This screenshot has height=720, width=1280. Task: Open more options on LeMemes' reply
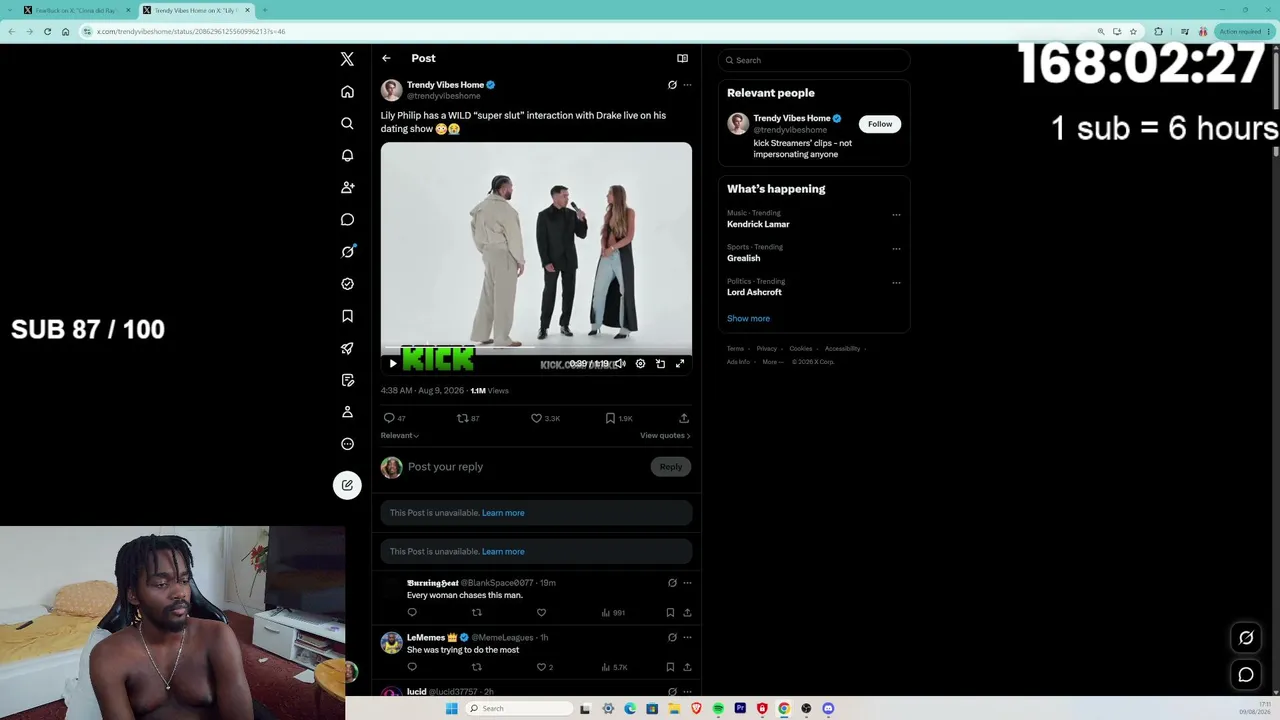point(687,637)
